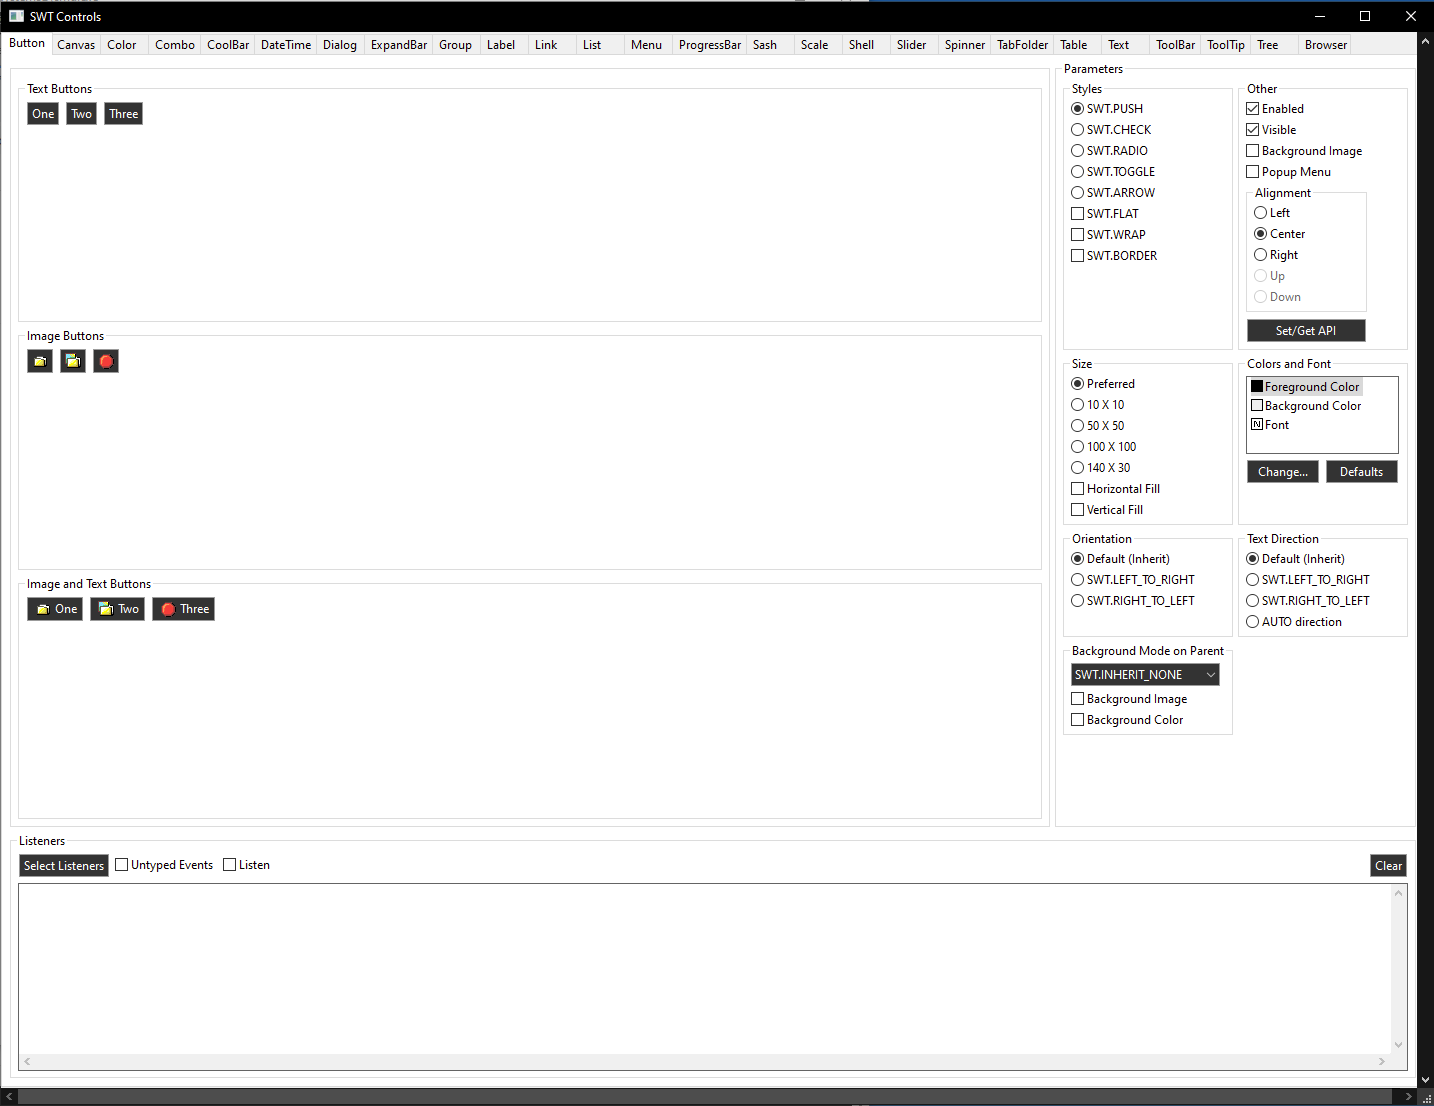Click image and text button Two
1434x1106 pixels.
click(118, 609)
